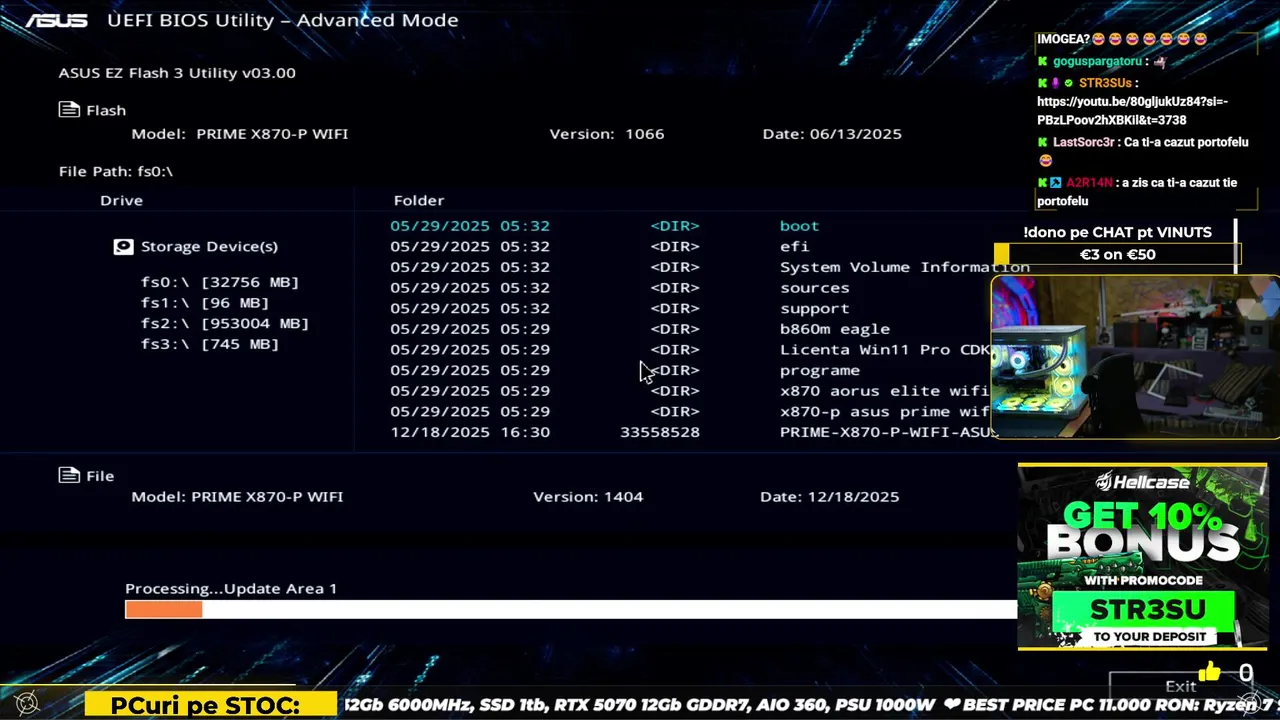The width and height of the screenshot is (1280, 720).
Task: Click the Update Area 1 progress bar
Action: coord(571,609)
